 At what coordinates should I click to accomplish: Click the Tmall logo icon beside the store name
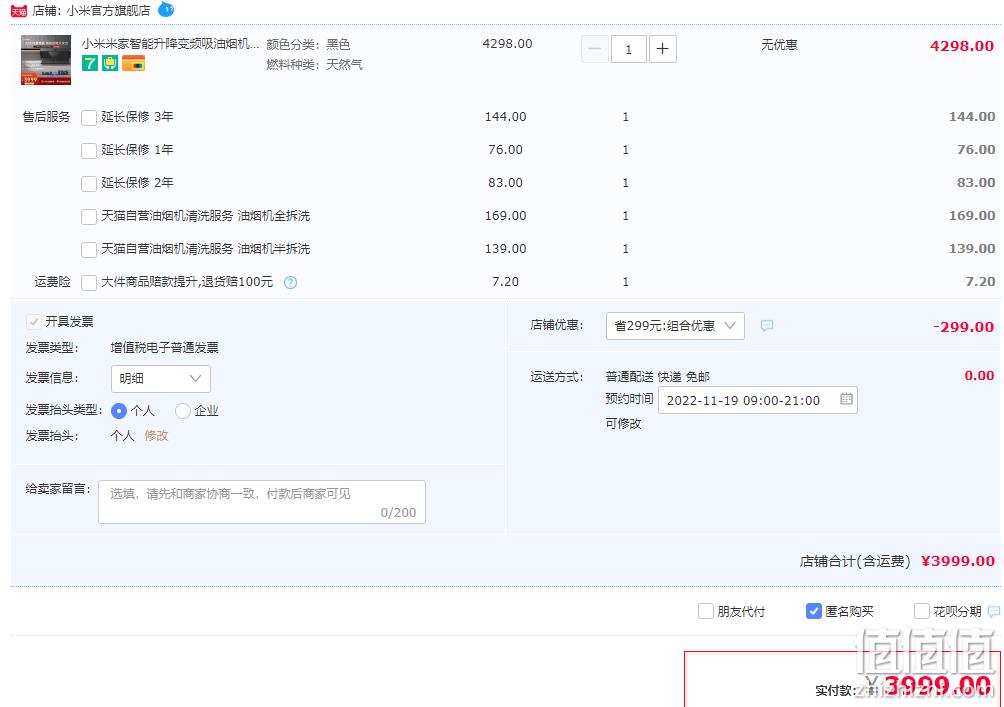19,11
